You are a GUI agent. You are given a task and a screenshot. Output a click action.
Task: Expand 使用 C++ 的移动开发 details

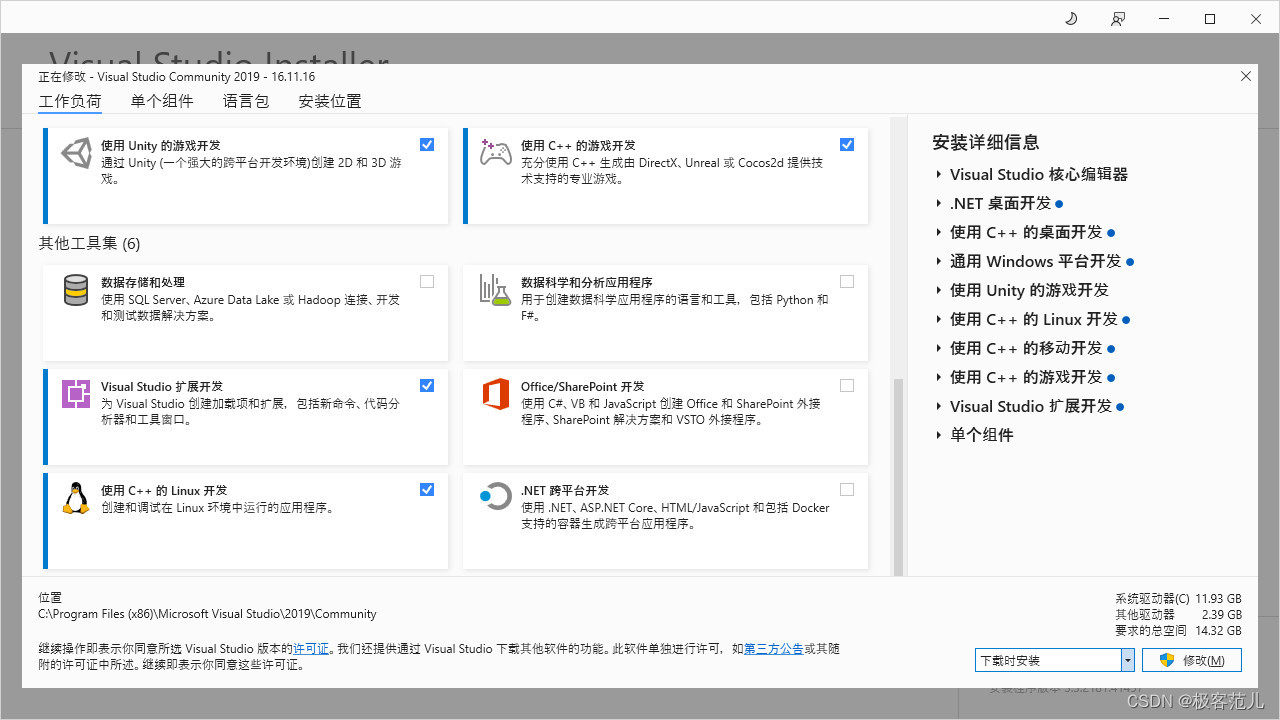[939, 349]
